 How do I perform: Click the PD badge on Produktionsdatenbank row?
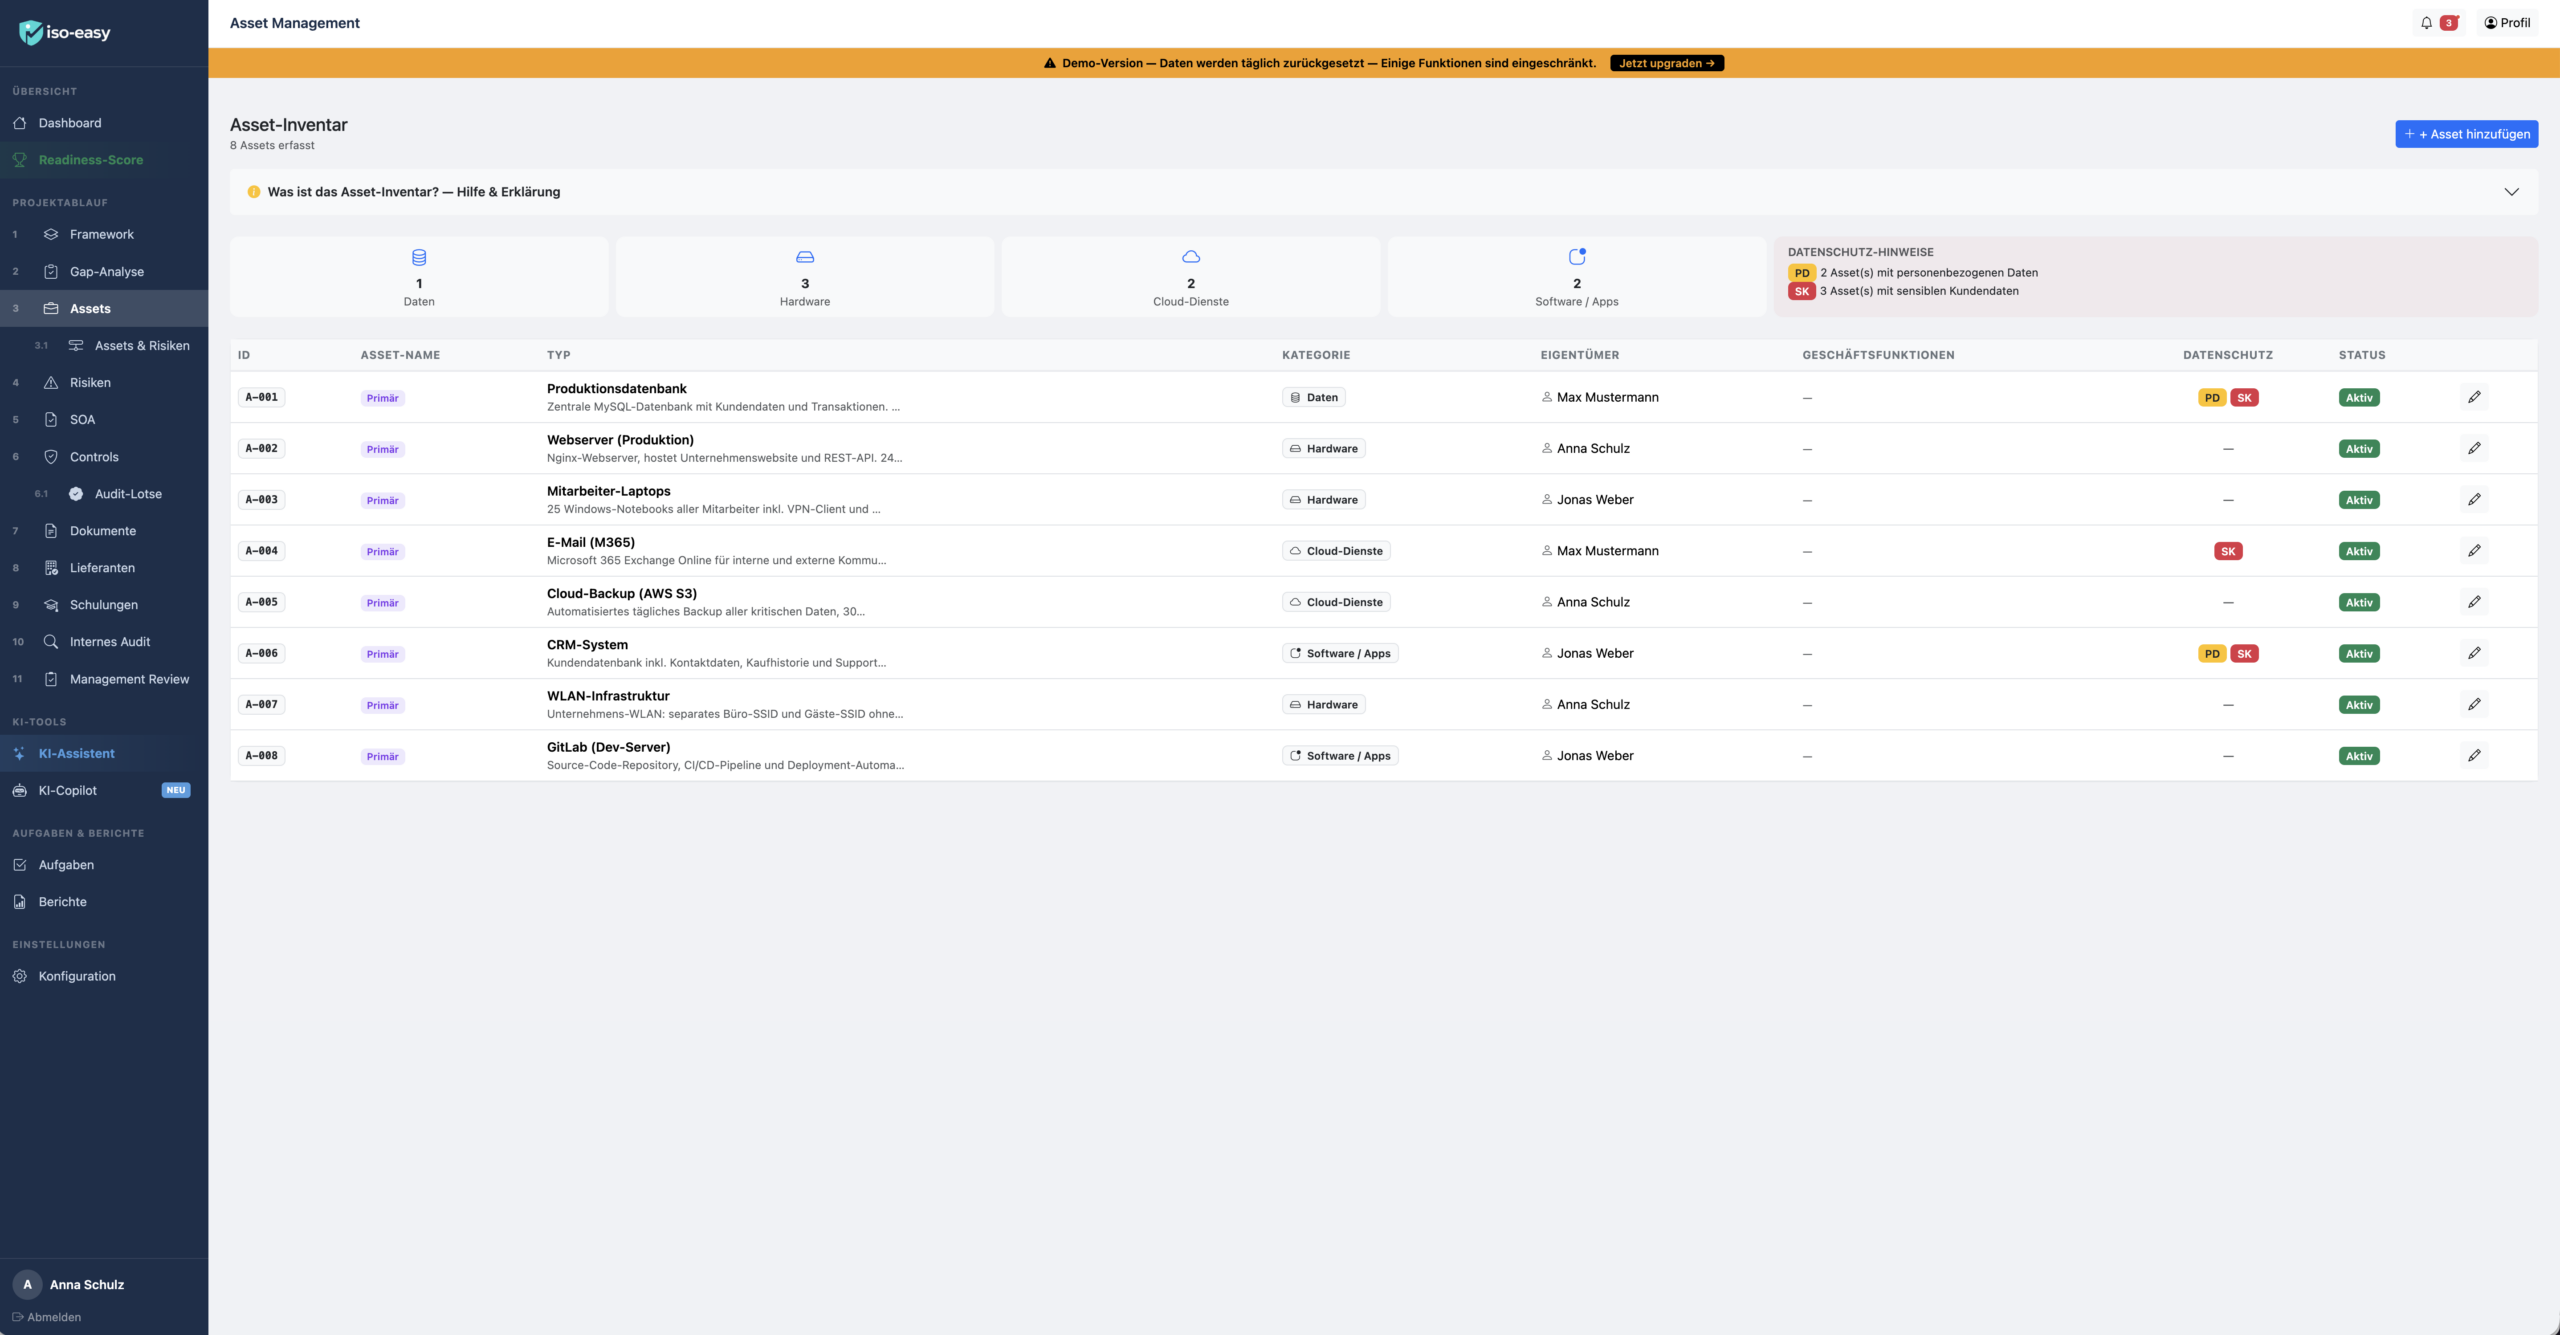click(x=2211, y=398)
